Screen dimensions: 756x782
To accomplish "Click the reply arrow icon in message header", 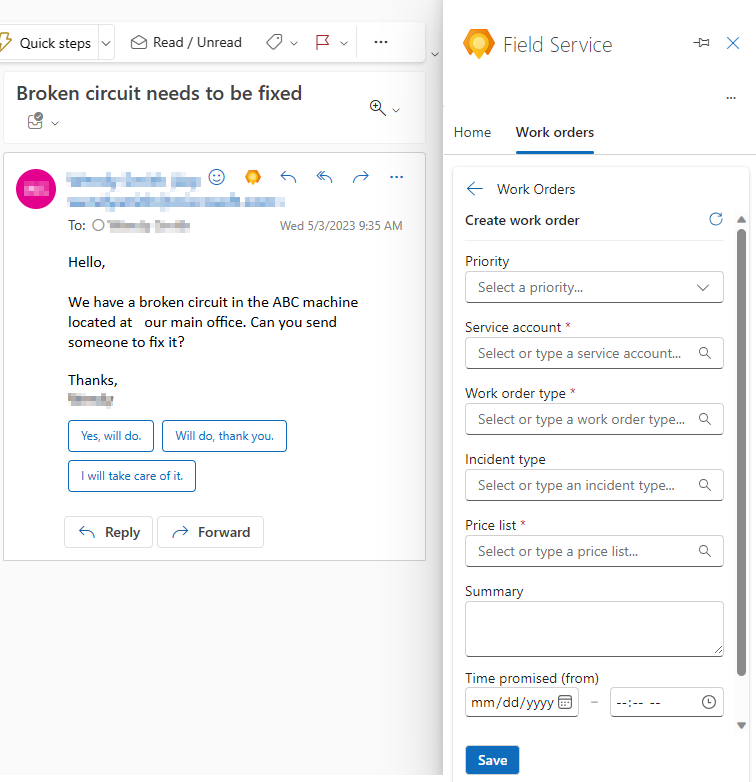I will click(x=288, y=177).
